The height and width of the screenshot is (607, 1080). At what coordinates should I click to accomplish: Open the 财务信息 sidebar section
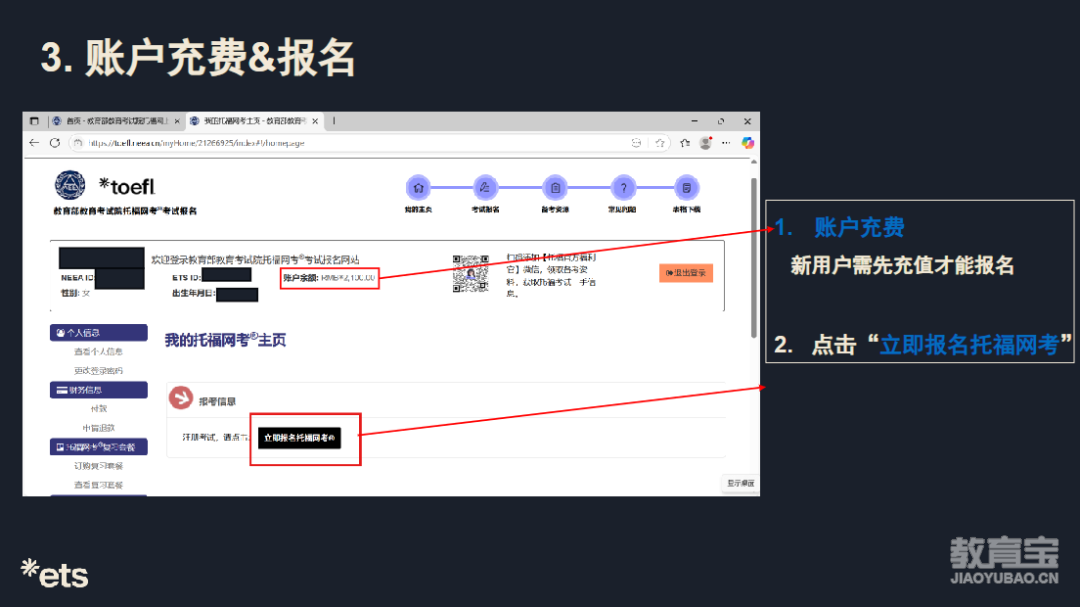(98, 390)
